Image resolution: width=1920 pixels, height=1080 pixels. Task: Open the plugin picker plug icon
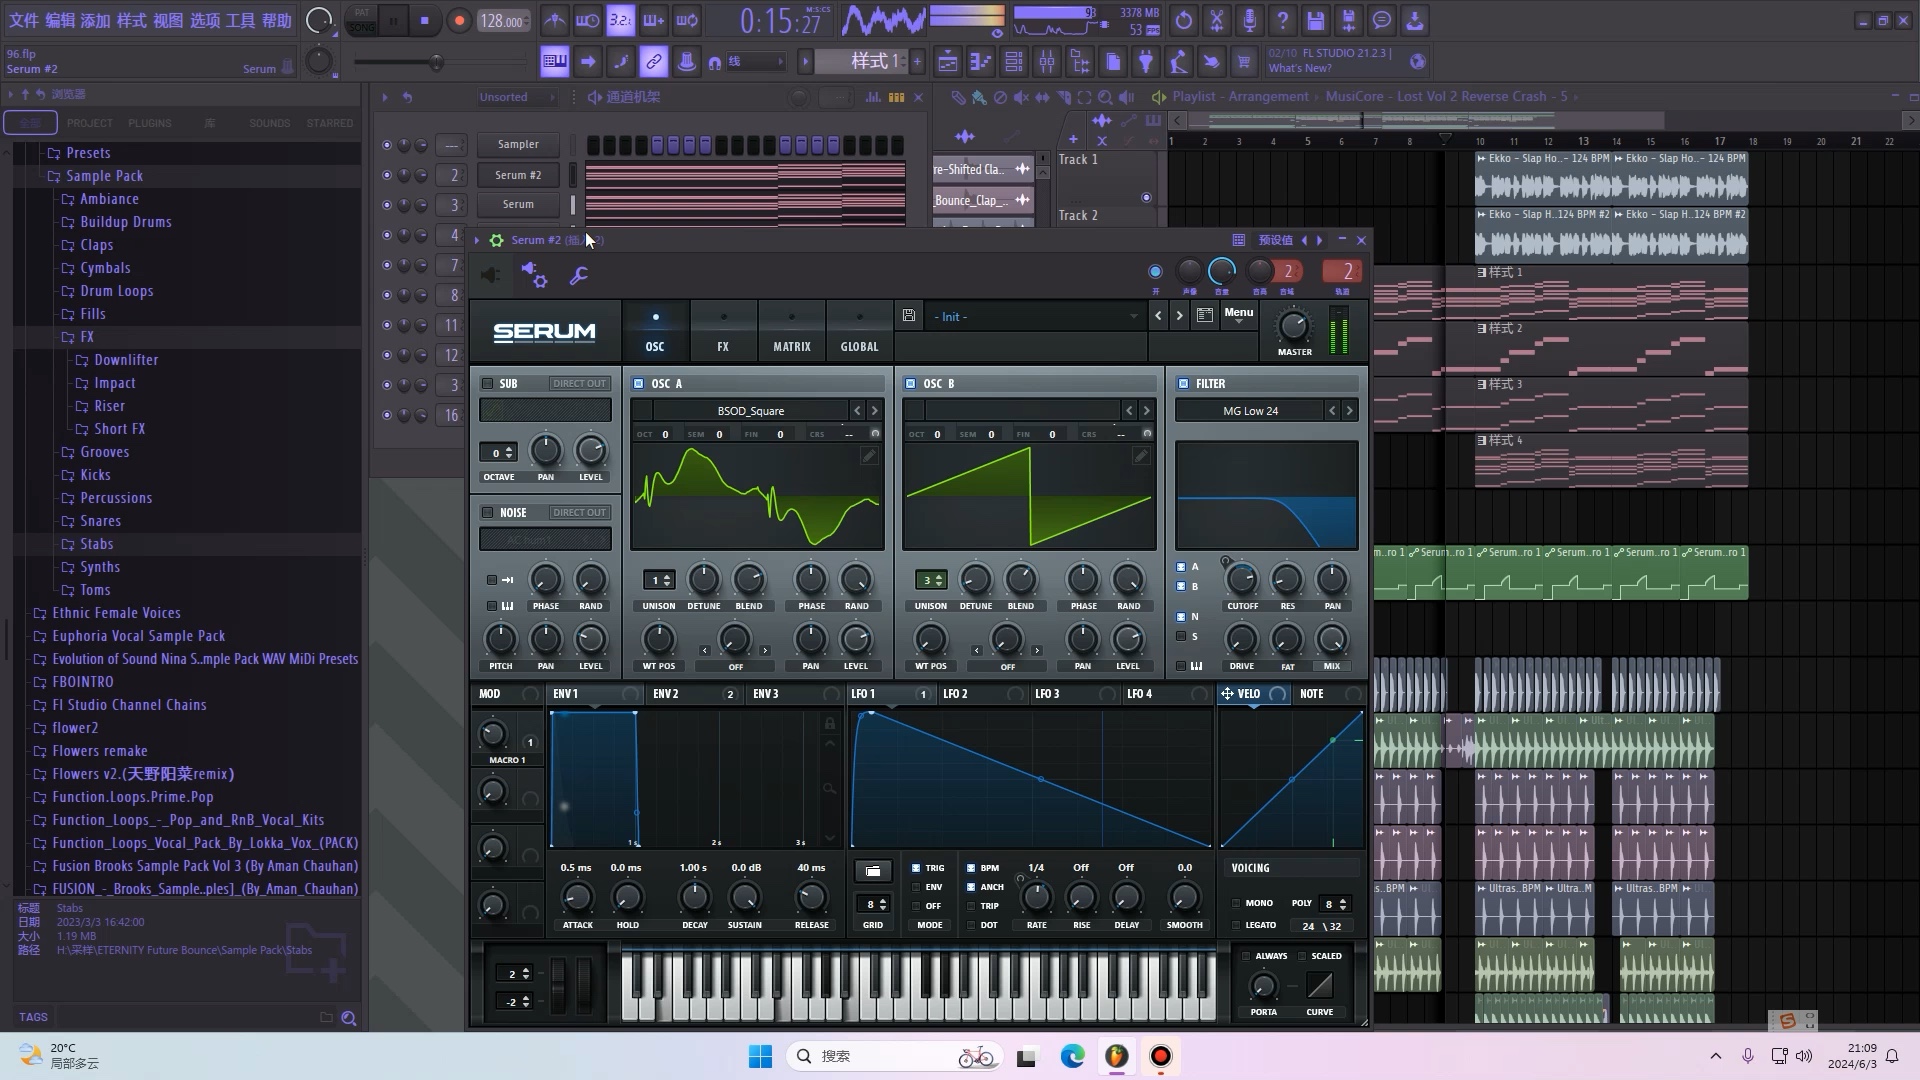click(1146, 62)
